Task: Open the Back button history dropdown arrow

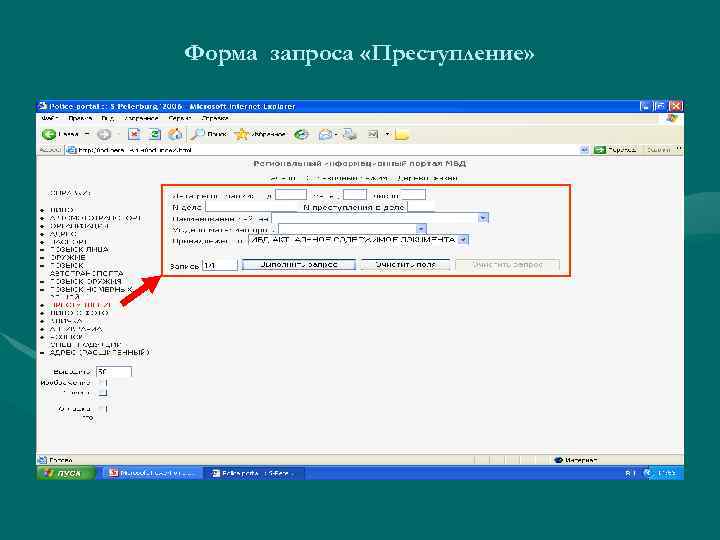Action: (x=87, y=134)
